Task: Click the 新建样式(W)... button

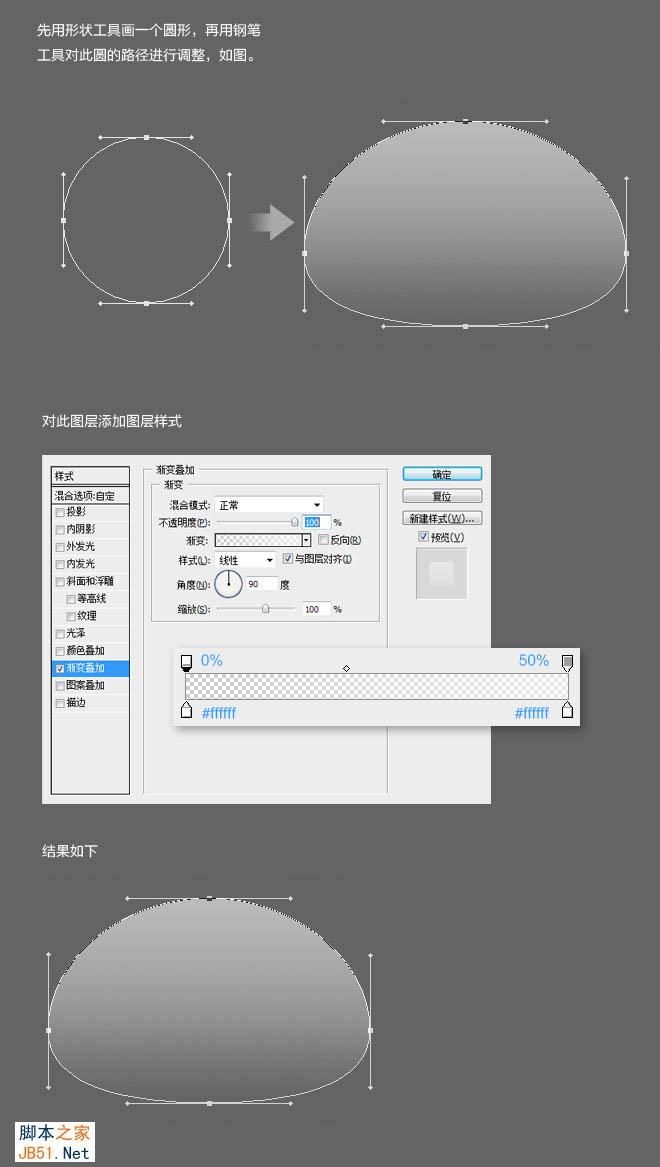Action: (442, 518)
